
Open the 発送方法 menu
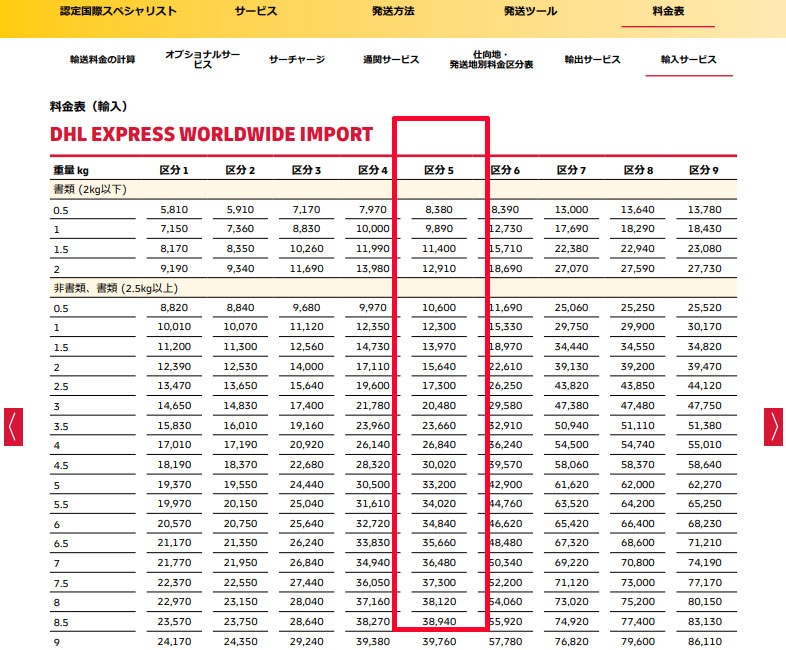pos(393,12)
